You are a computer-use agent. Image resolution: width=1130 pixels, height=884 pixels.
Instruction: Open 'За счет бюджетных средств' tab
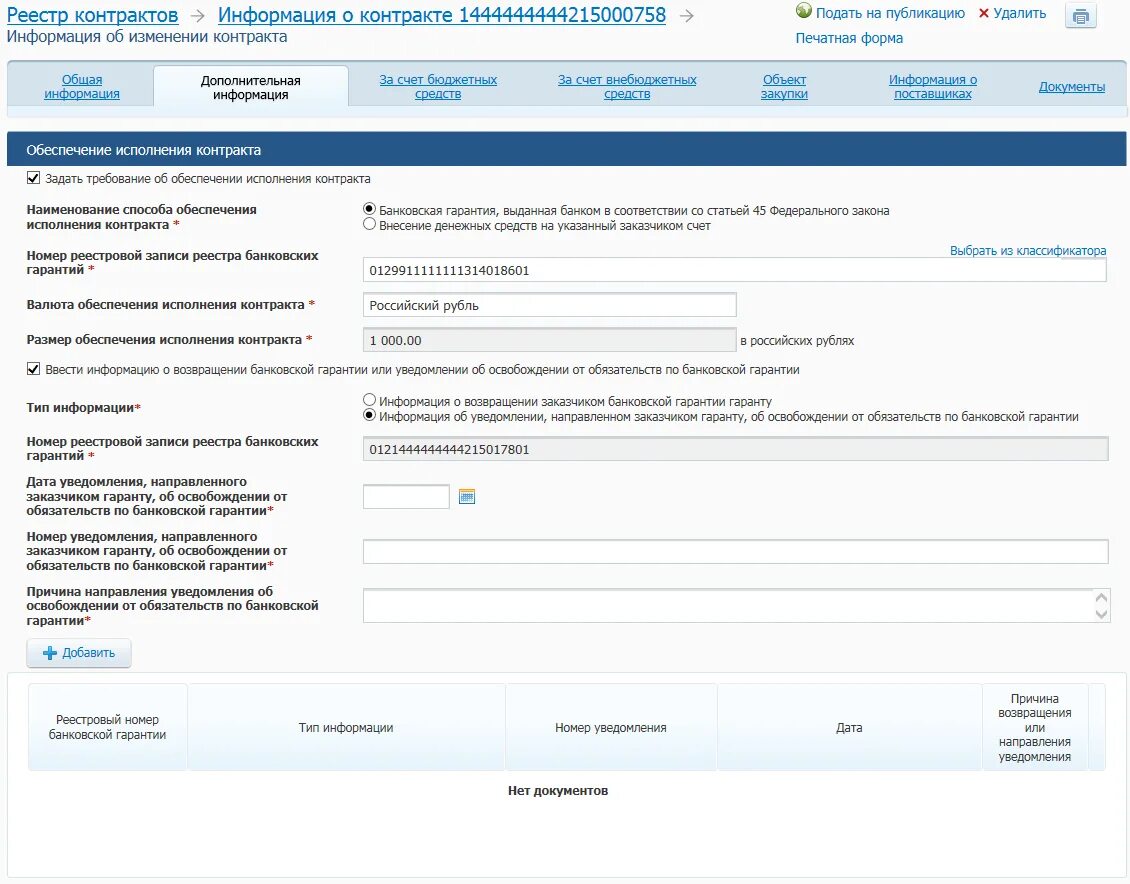pos(438,86)
